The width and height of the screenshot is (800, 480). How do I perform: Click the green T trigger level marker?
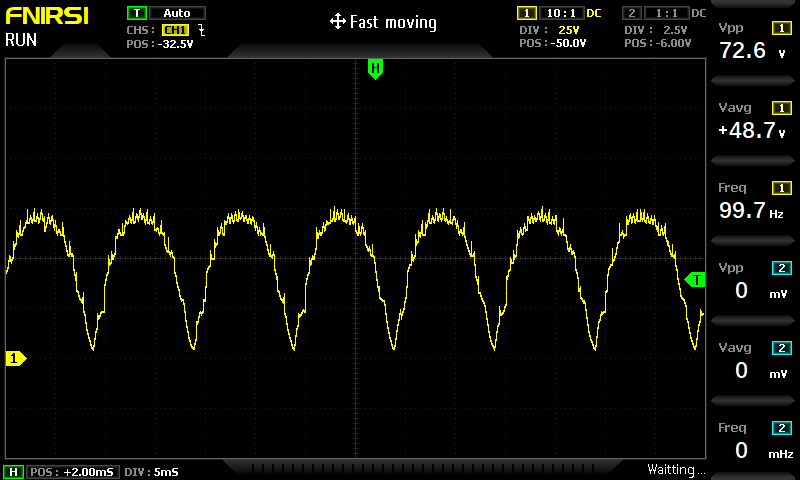pyautogui.click(x=695, y=280)
